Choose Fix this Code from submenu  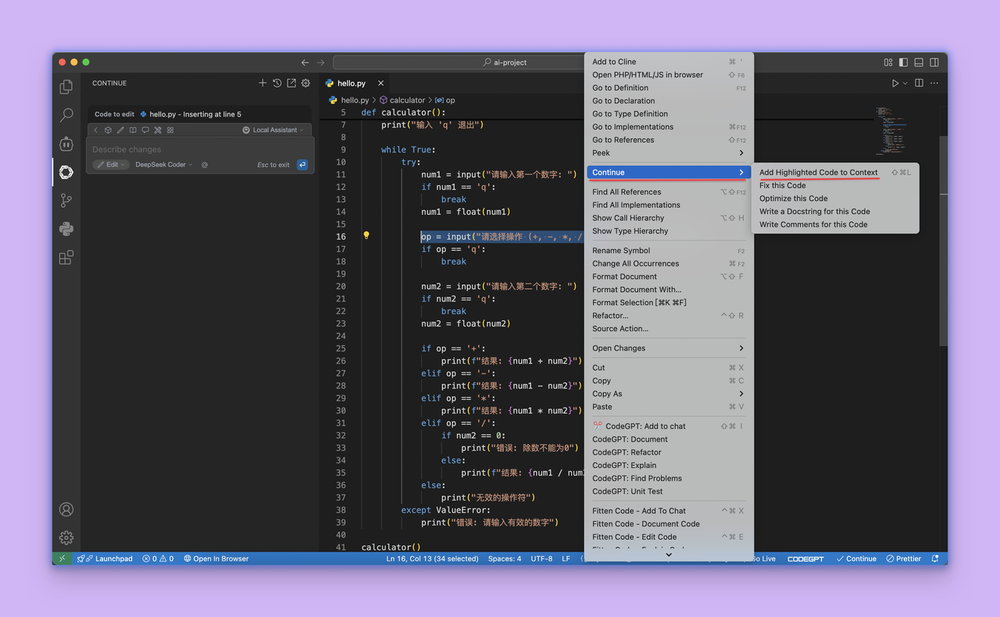pyautogui.click(x=782, y=185)
